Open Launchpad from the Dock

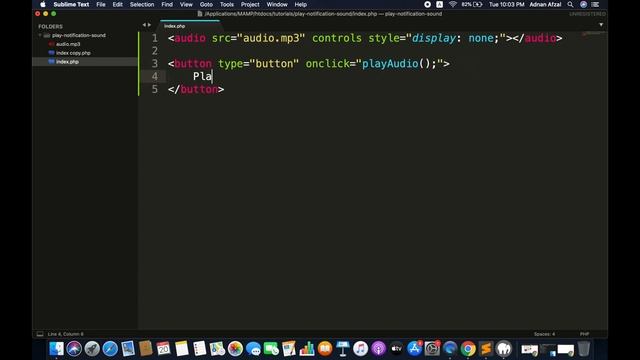coord(92,349)
